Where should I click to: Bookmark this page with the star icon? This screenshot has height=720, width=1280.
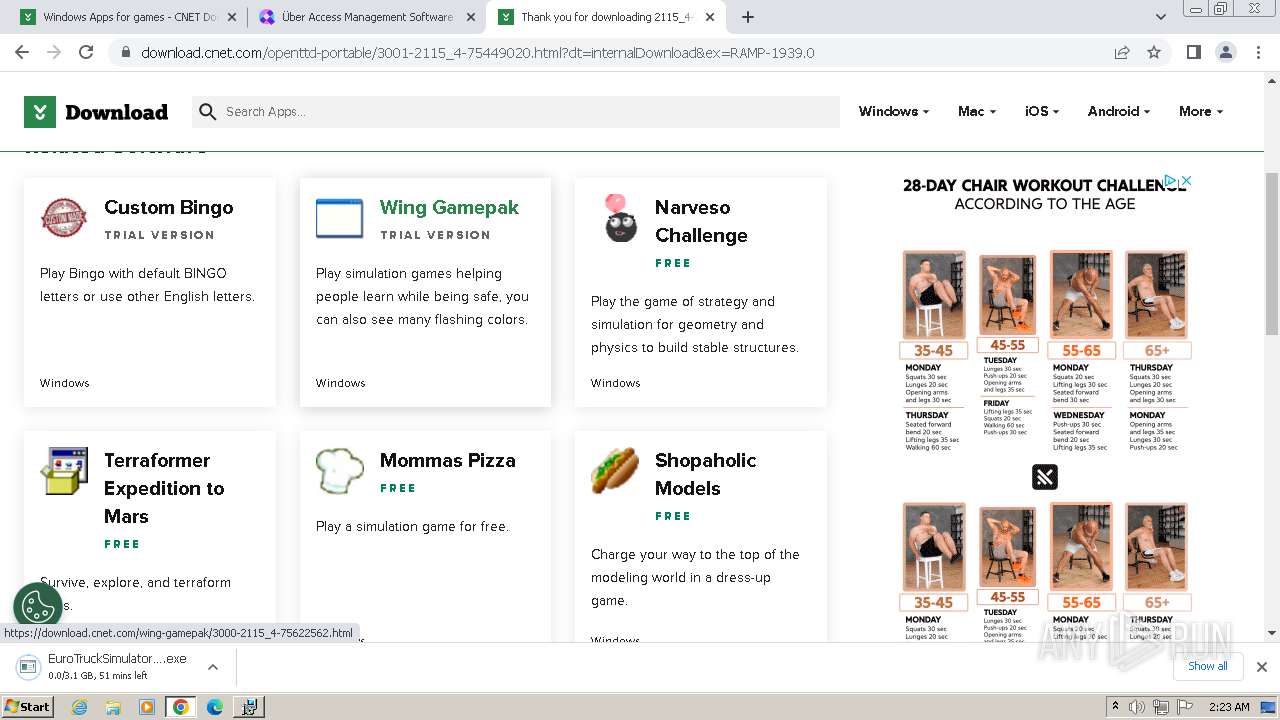coord(1154,52)
